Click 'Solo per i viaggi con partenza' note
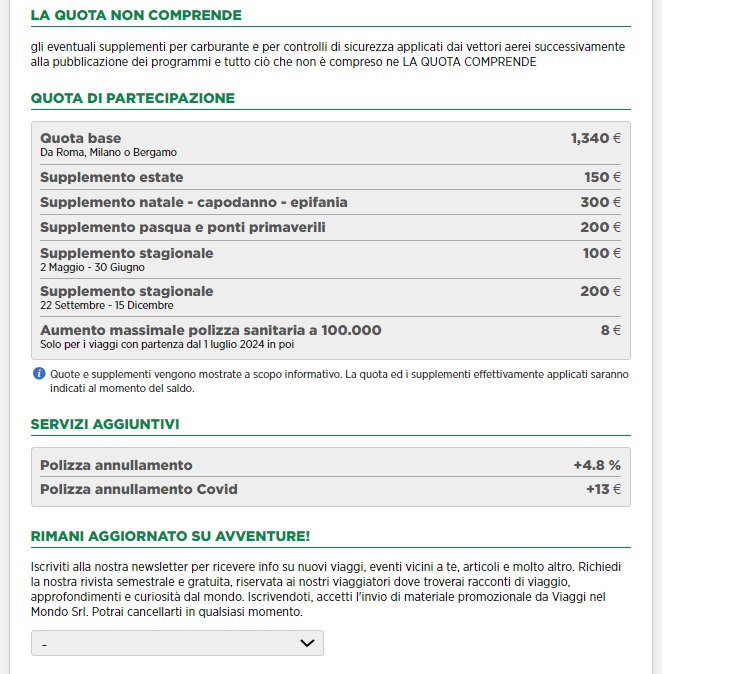Screen dimensions: 735x674 [167, 344]
